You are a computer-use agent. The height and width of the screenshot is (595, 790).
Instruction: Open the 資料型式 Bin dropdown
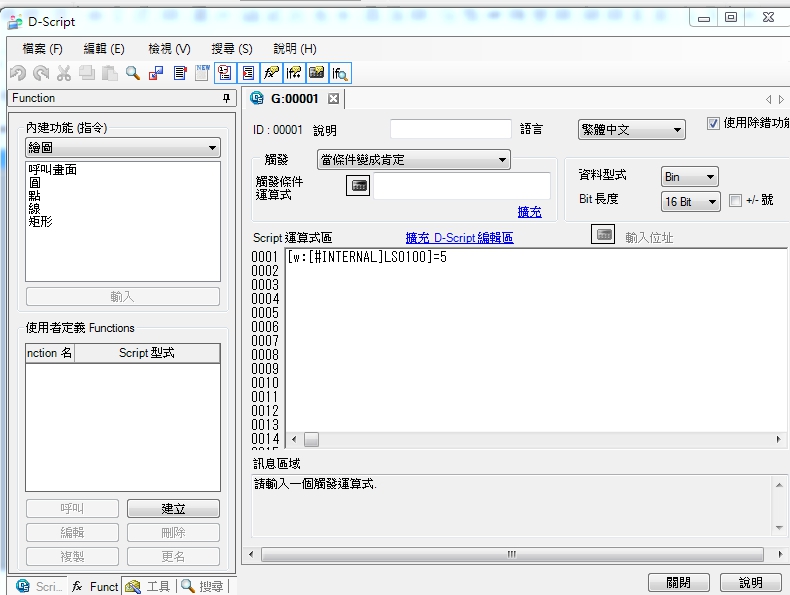(x=689, y=177)
